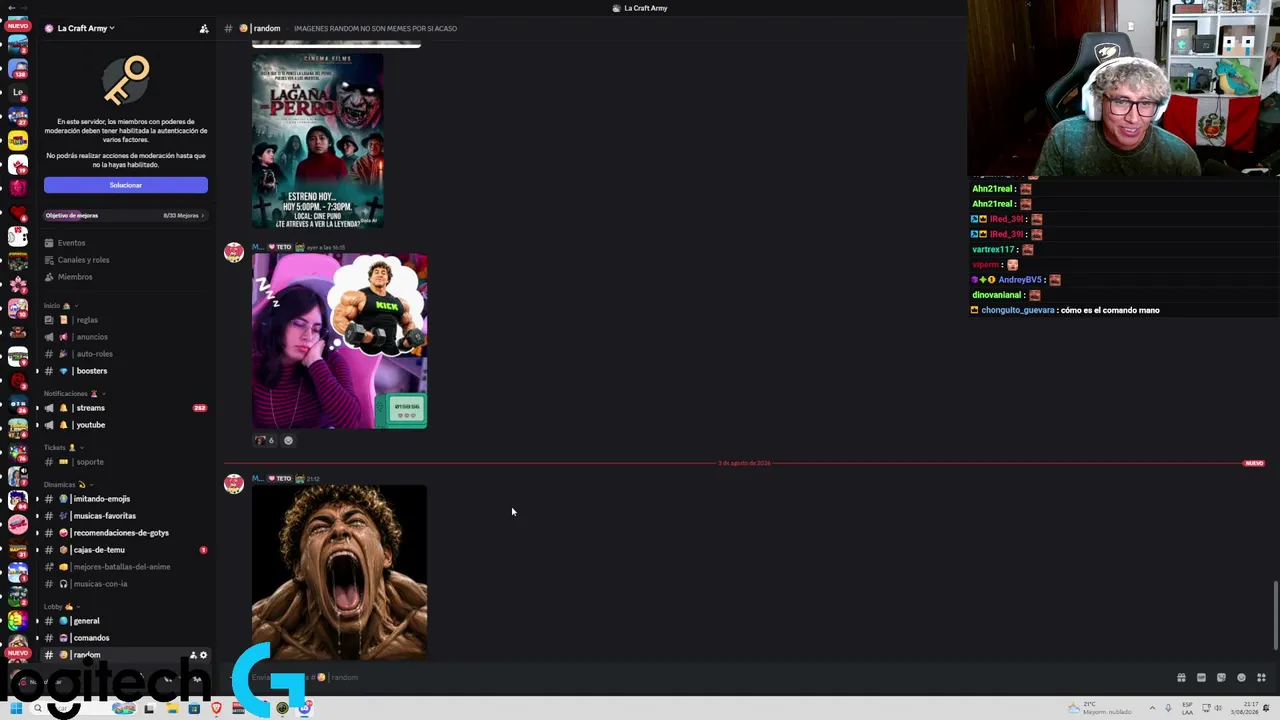Add a reaction under the Kick meme
Screen dimensions: 1280x720
289,440
